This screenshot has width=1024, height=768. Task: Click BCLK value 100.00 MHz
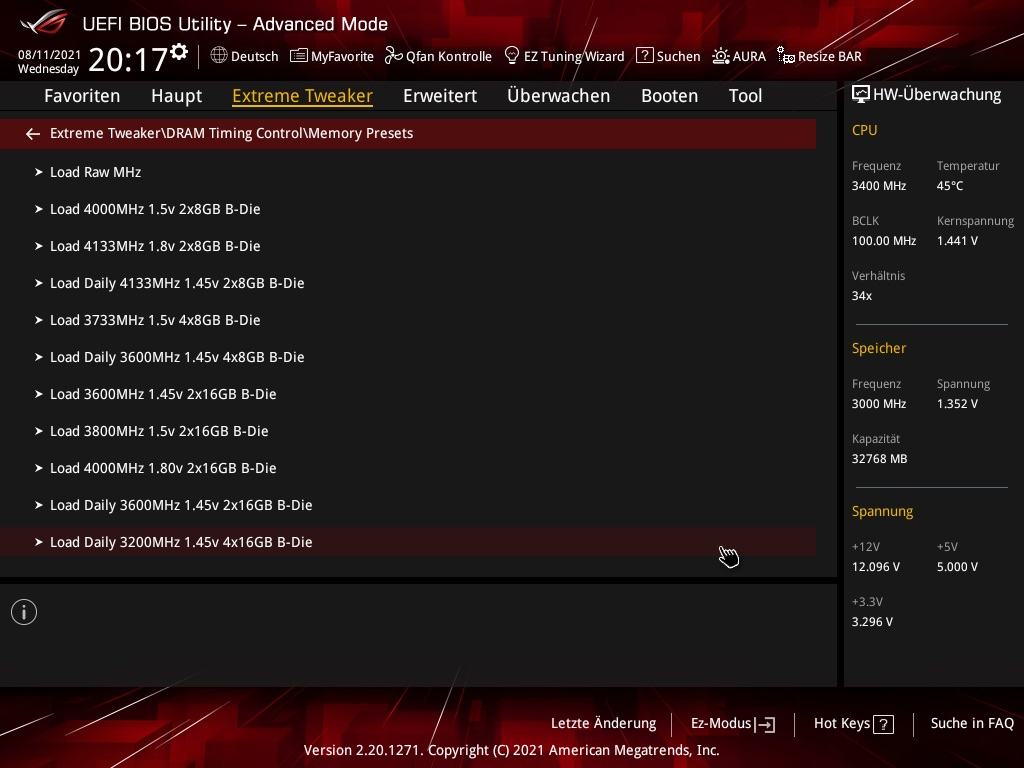[884, 241]
